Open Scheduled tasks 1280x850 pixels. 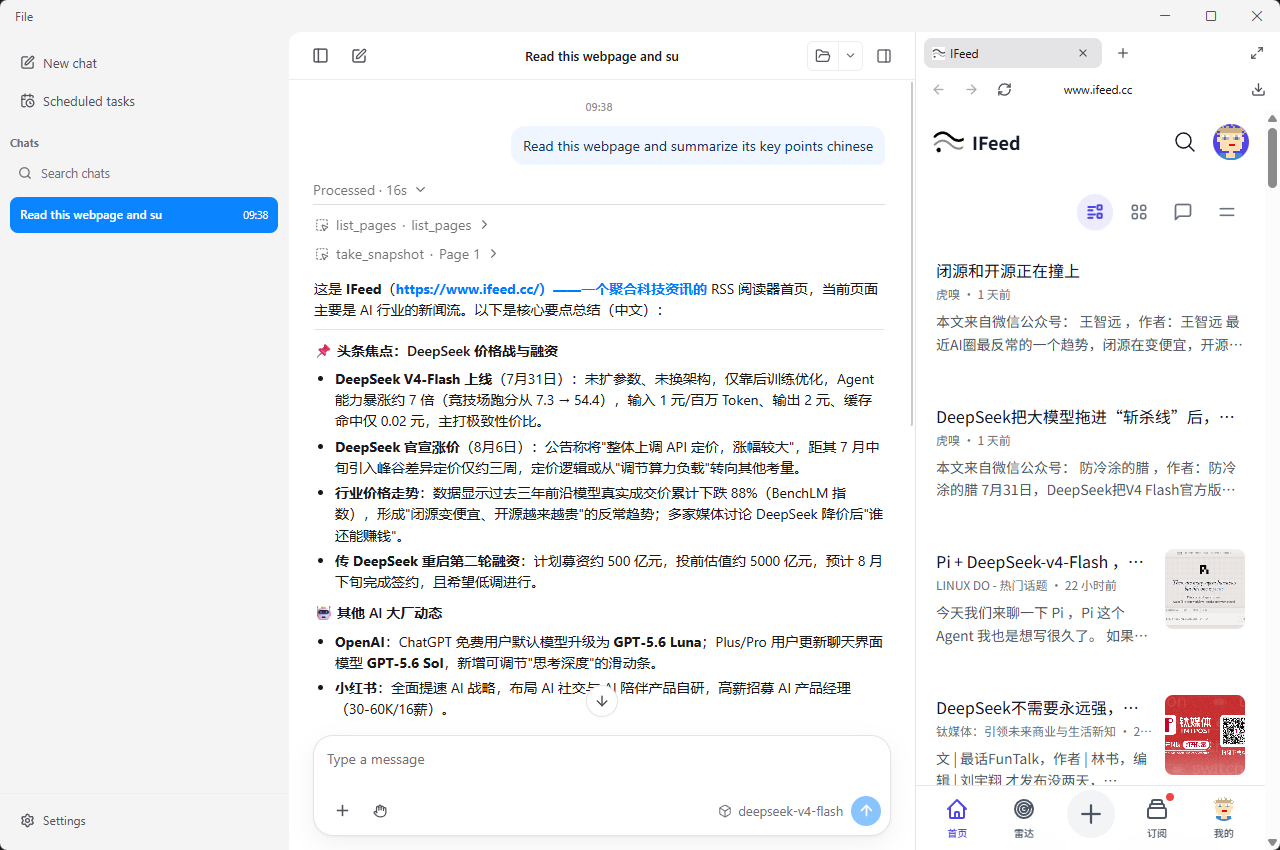click(144, 101)
